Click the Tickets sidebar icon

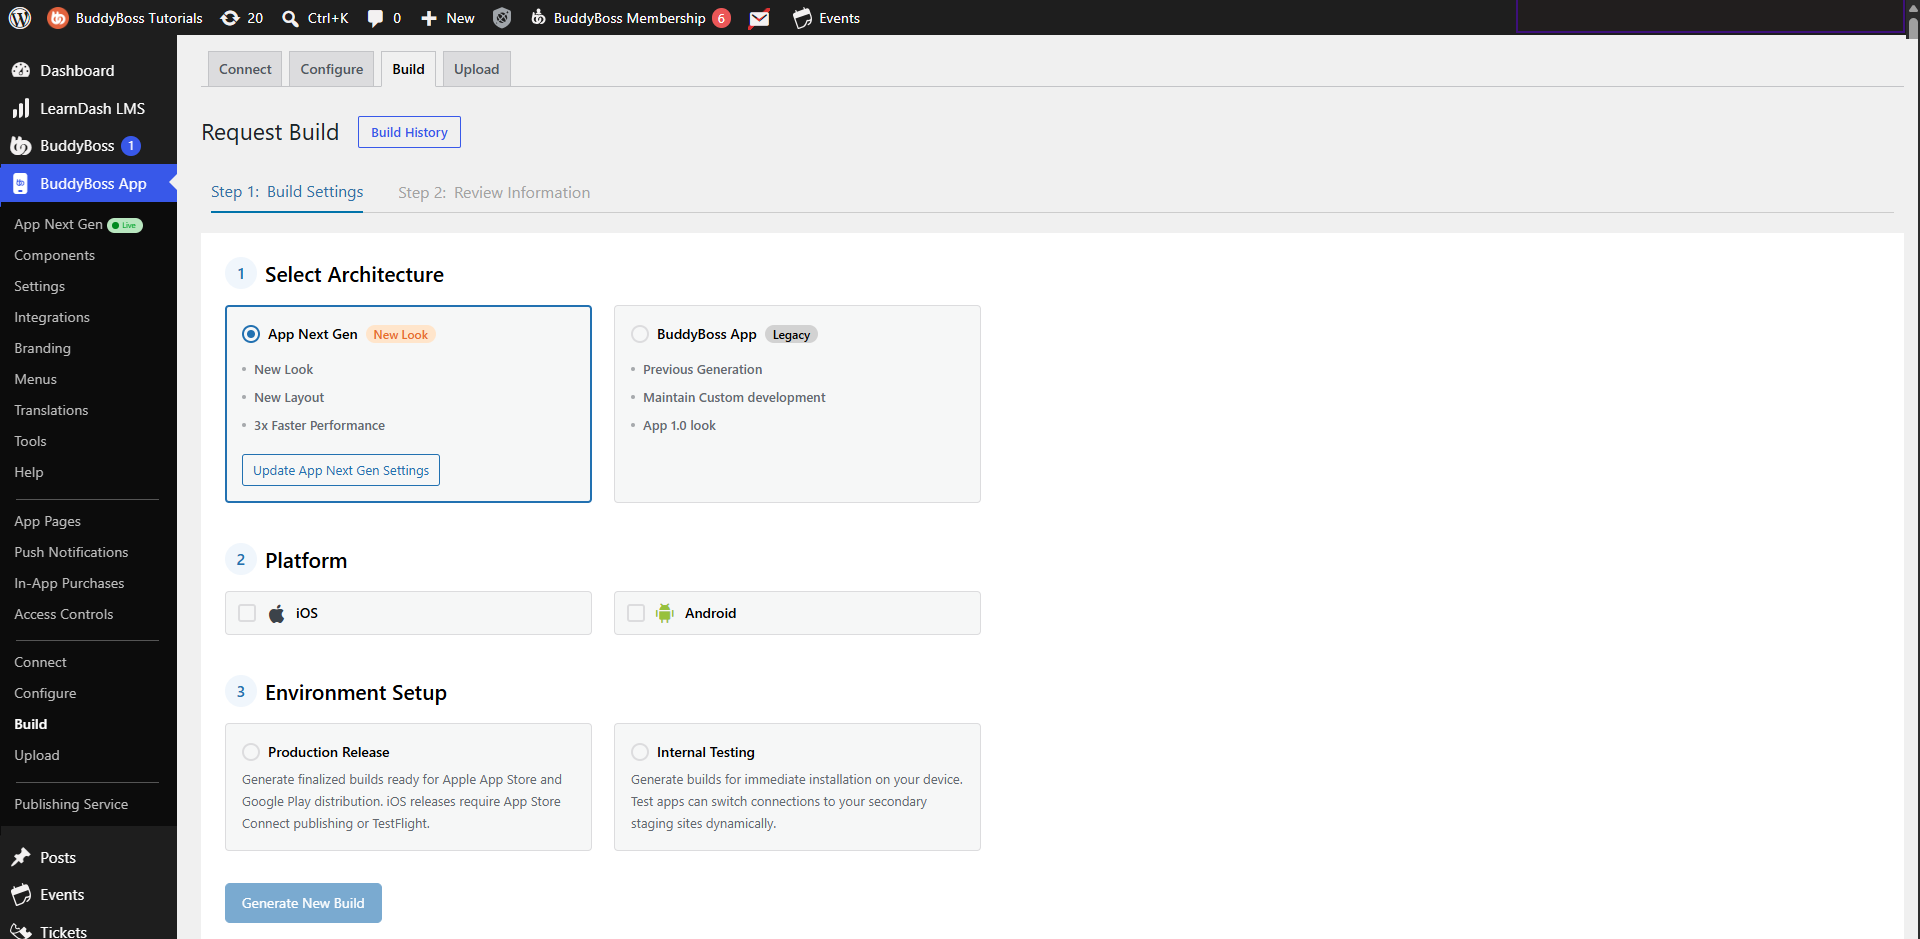click(21, 931)
